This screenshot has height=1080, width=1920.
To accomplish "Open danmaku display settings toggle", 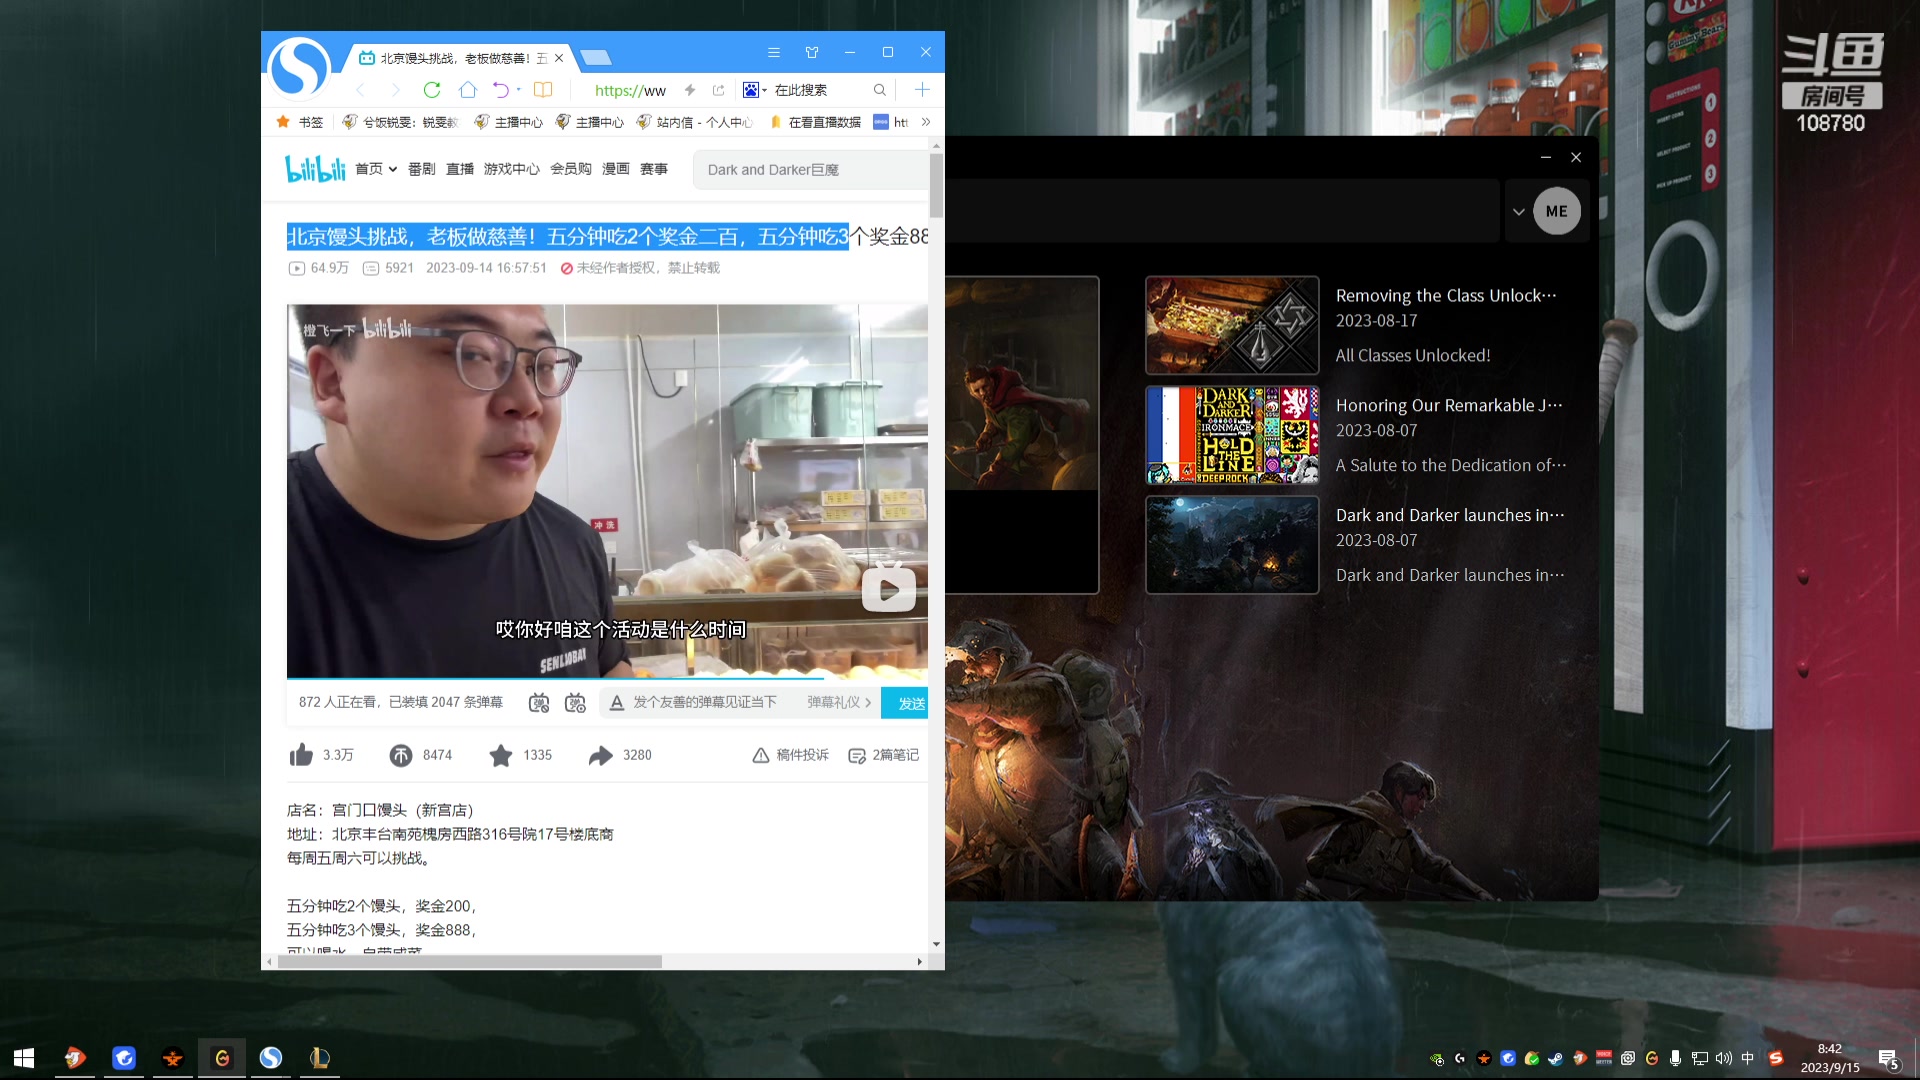I will [575, 703].
